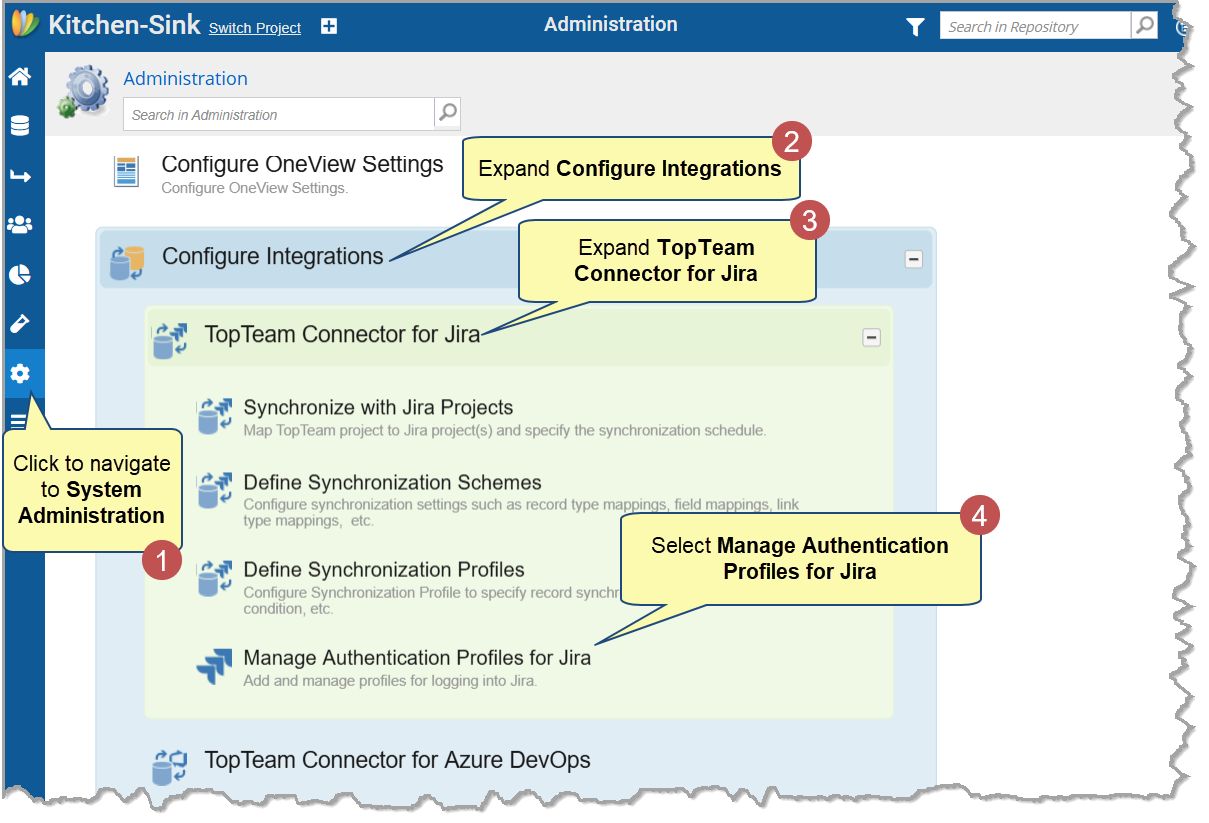Collapse the Configure Integrations section
1209x823 pixels.
pos(913,259)
